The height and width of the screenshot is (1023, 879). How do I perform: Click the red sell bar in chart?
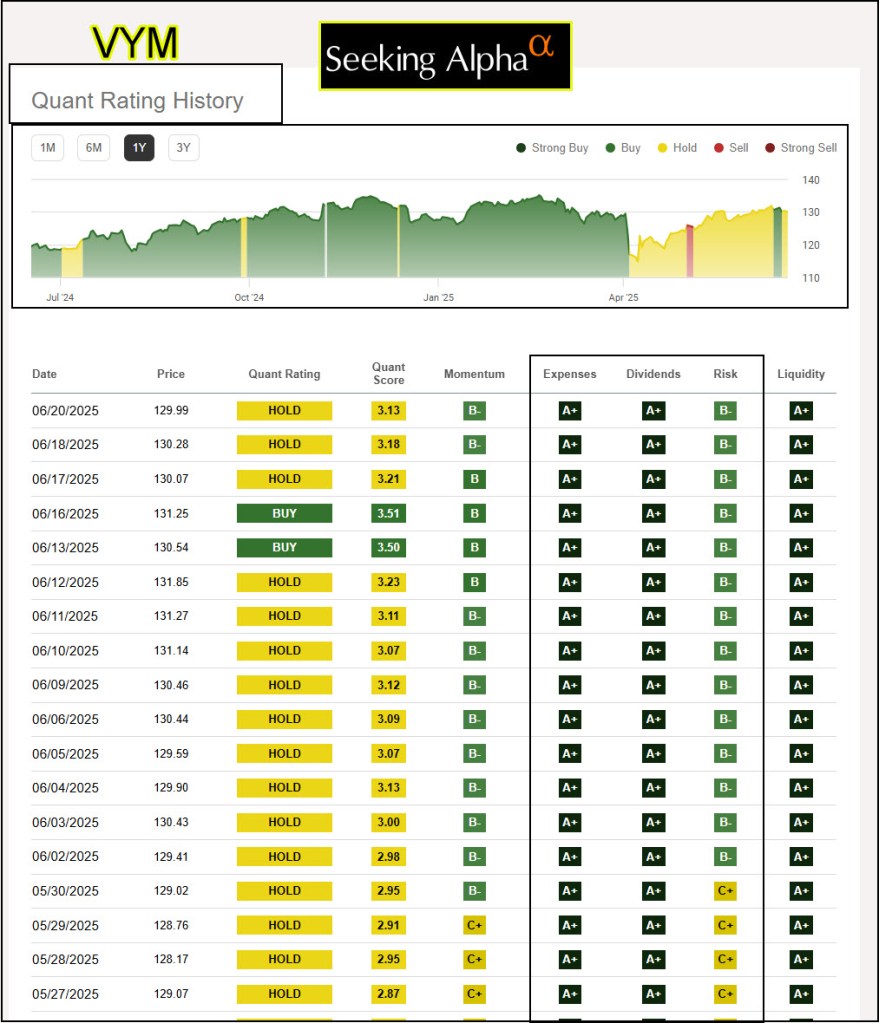pyautogui.click(x=689, y=252)
